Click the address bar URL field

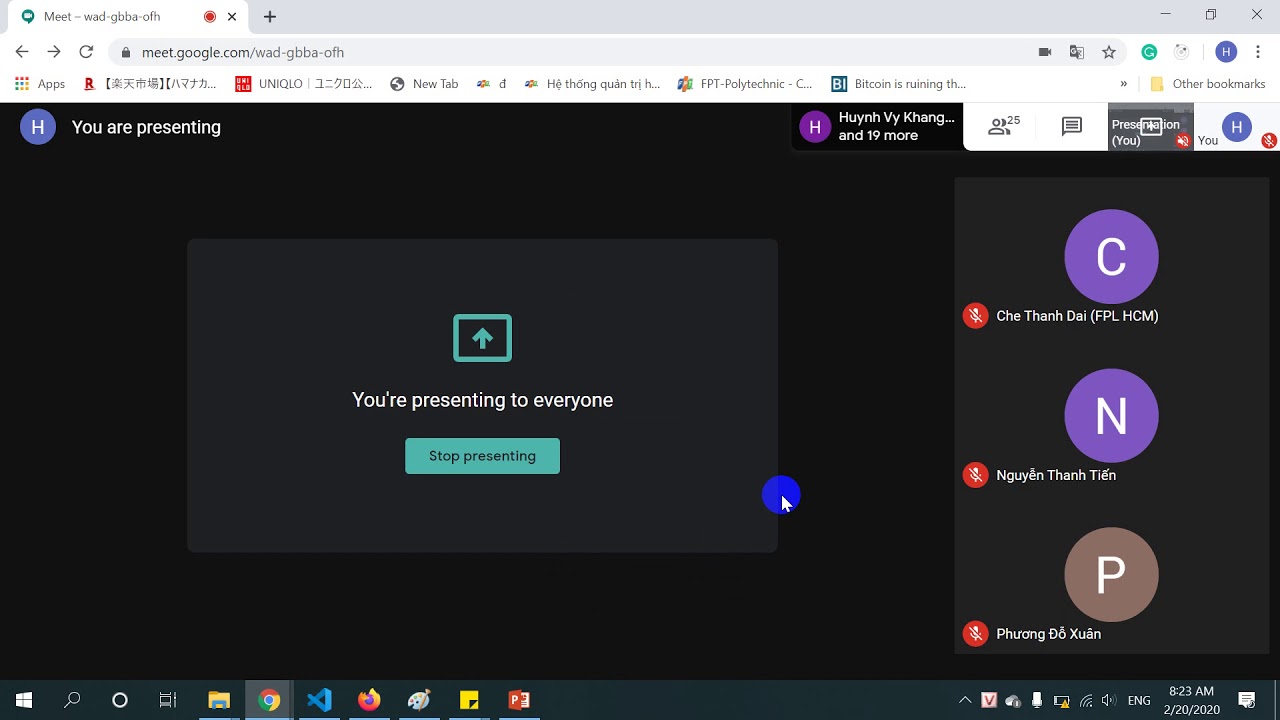tap(570, 52)
